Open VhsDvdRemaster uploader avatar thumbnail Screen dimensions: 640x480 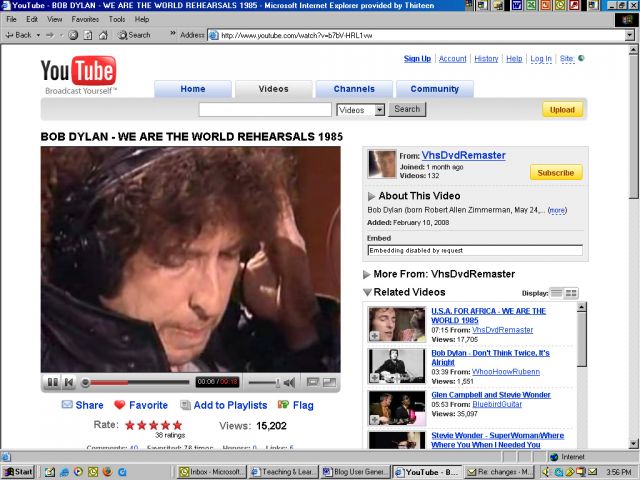[x=382, y=164]
